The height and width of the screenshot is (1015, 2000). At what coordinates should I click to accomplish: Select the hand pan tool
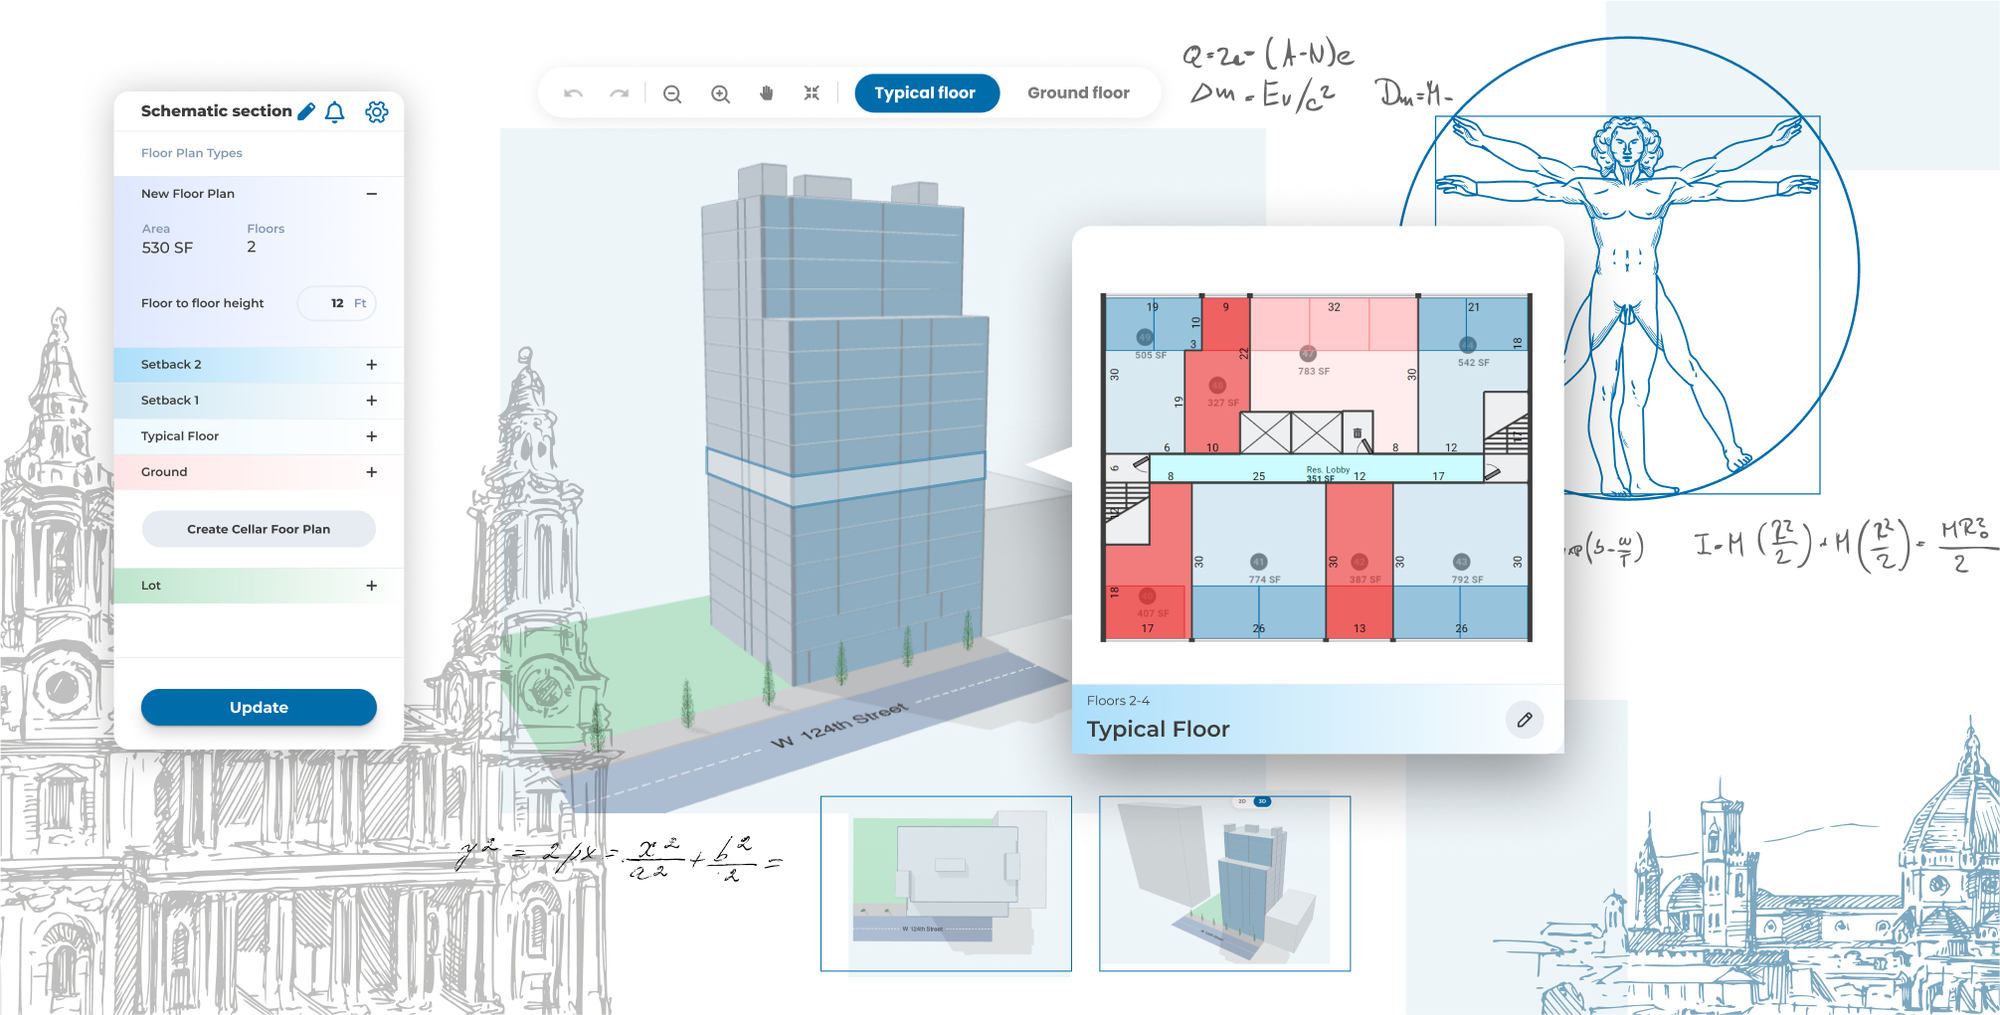pyautogui.click(x=767, y=93)
